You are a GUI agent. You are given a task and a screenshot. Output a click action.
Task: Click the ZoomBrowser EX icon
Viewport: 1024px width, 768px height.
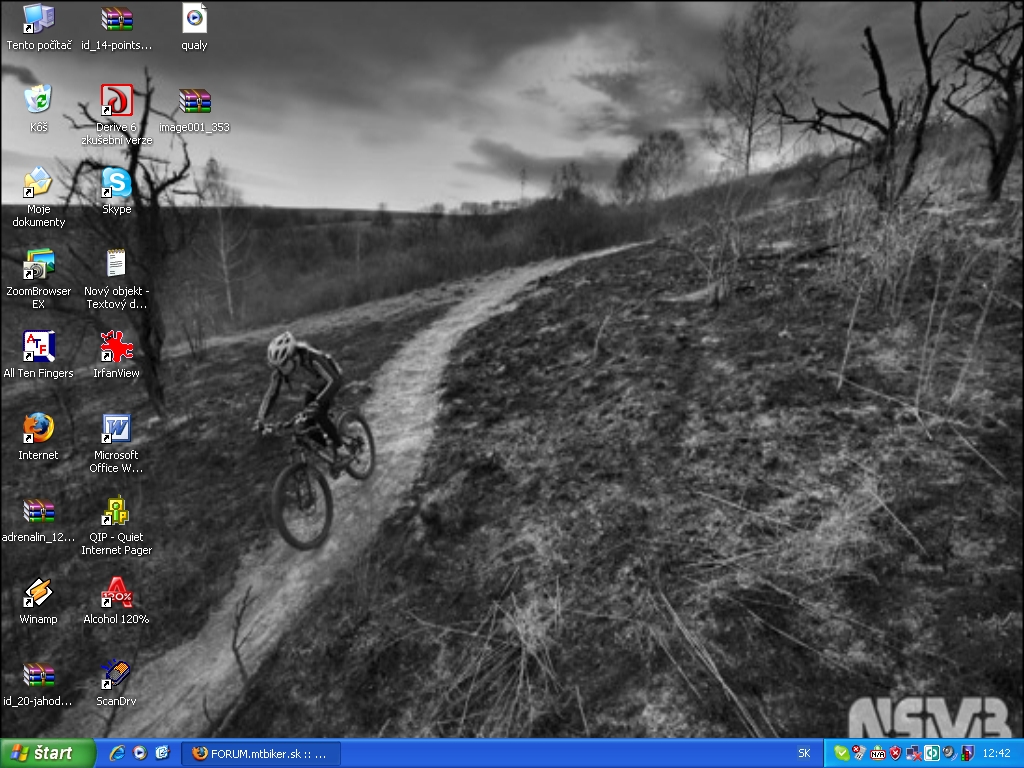tap(38, 265)
